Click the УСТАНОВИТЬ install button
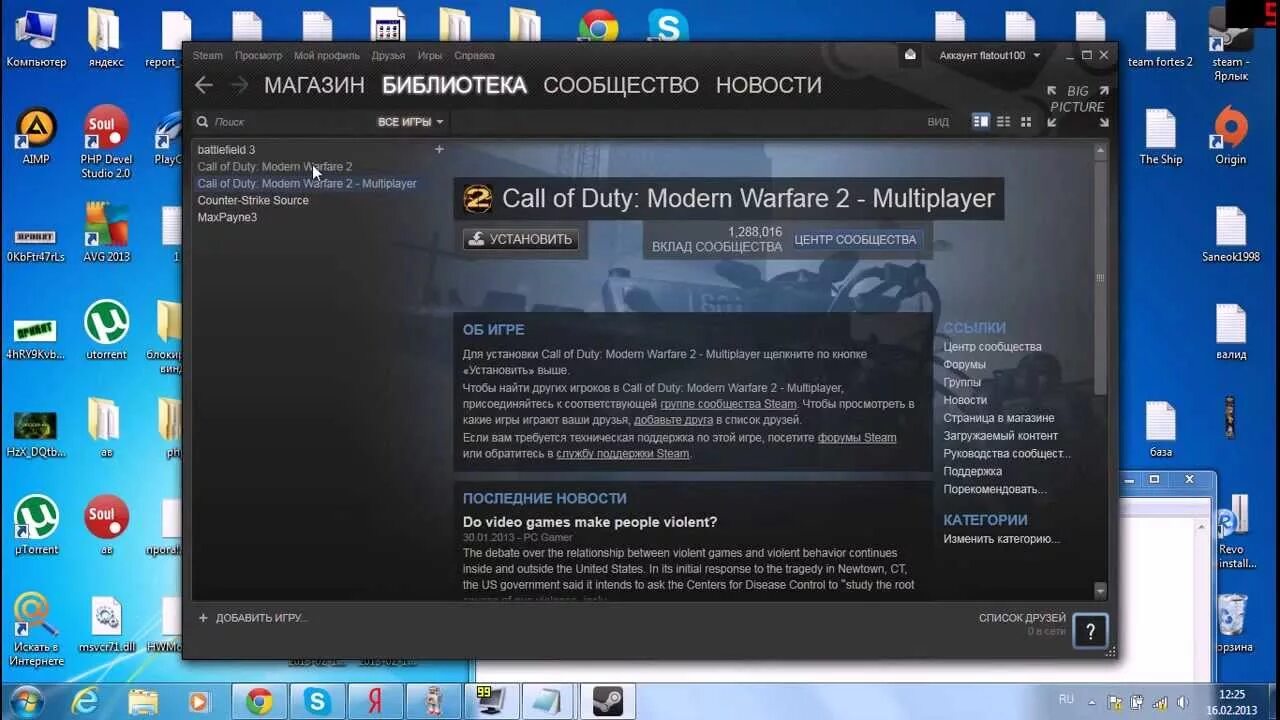Viewport: 1280px width, 720px height. click(x=521, y=239)
